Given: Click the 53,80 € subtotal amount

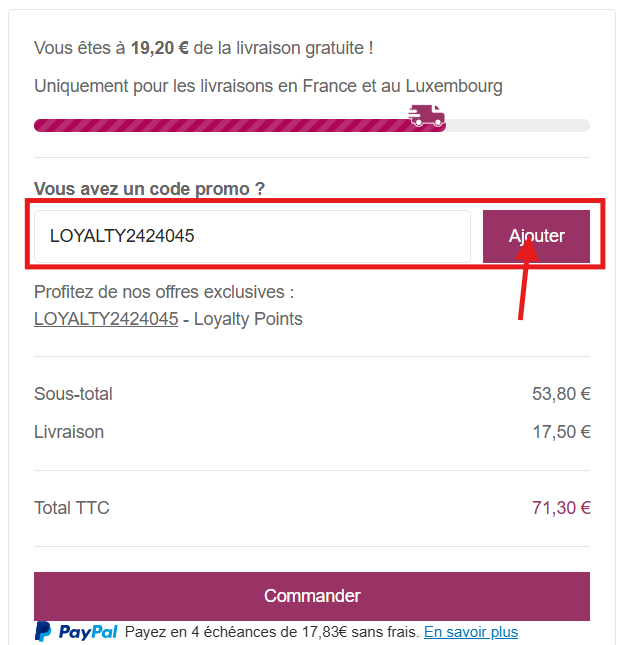Looking at the screenshot, I should point(561,394).
